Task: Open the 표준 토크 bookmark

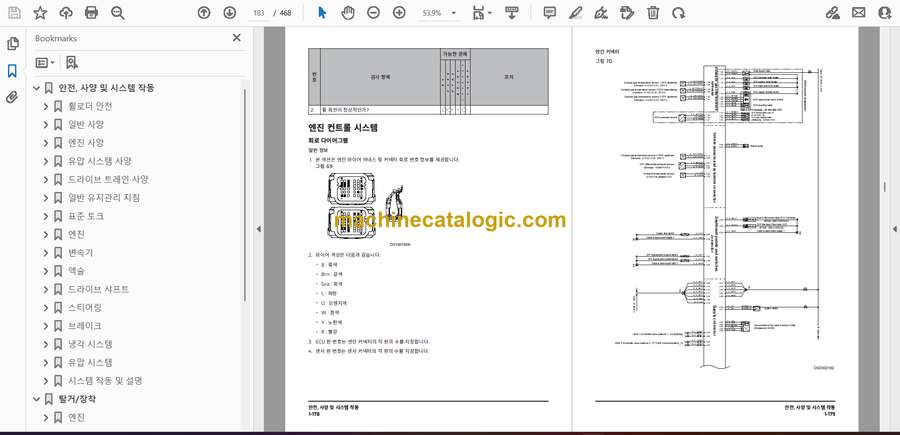Action: [86, 216]
